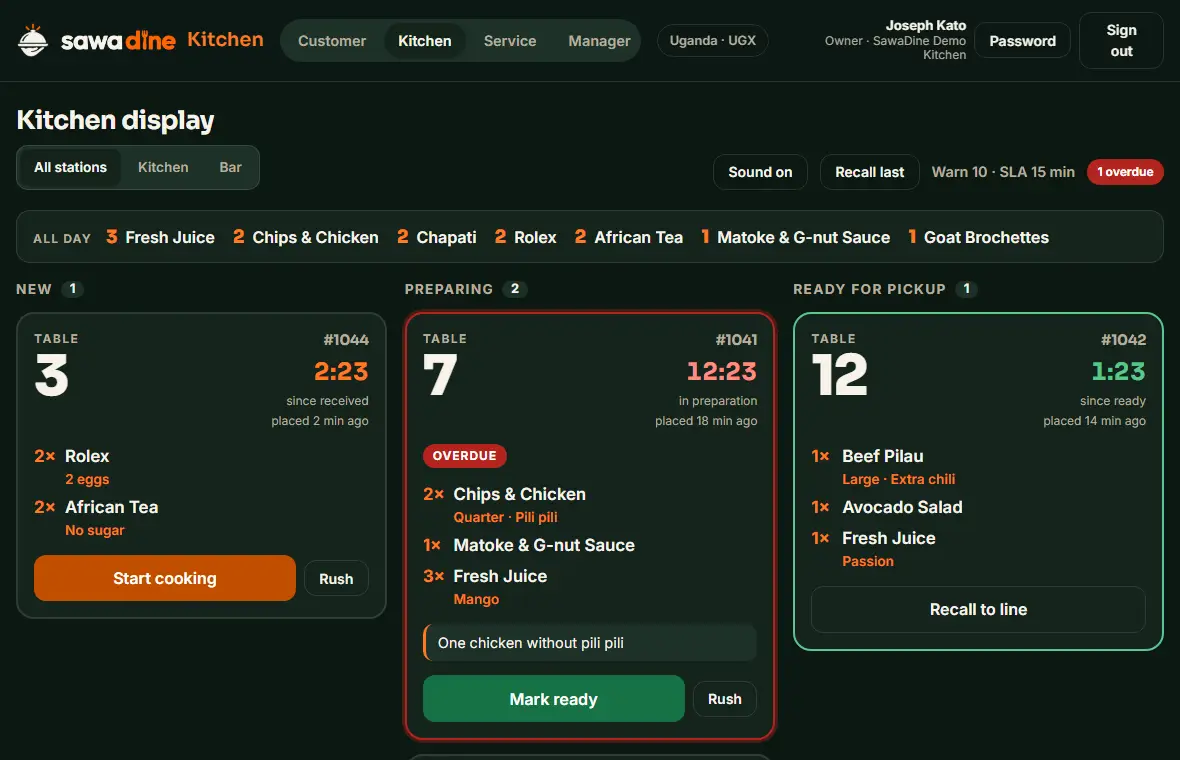Click the 1:23 since ready timer
Viewport: 1180px width, 760px height.
pyautogui.click(x=1118, y=371)
